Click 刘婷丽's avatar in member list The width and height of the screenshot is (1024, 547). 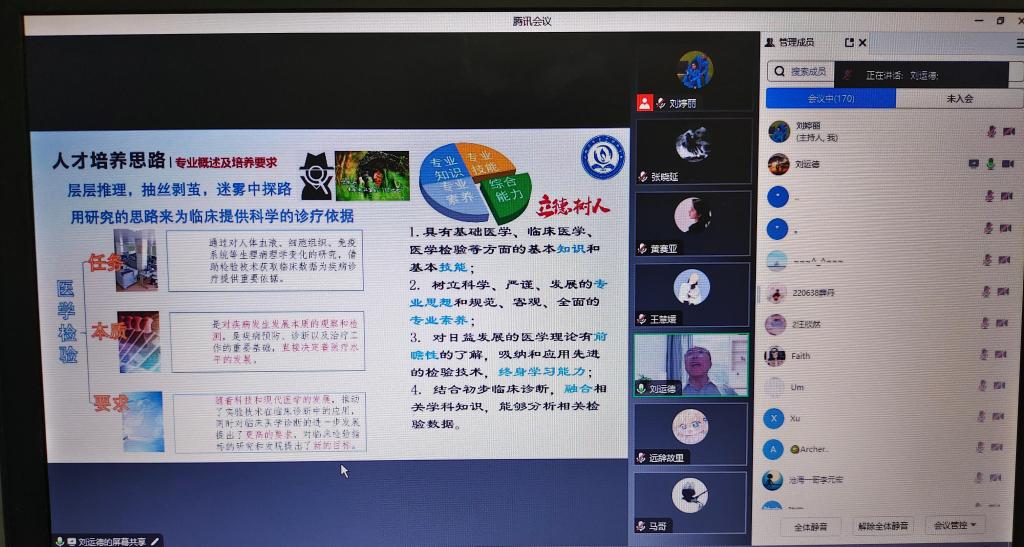pyautogui.click(x=778, y=131)
